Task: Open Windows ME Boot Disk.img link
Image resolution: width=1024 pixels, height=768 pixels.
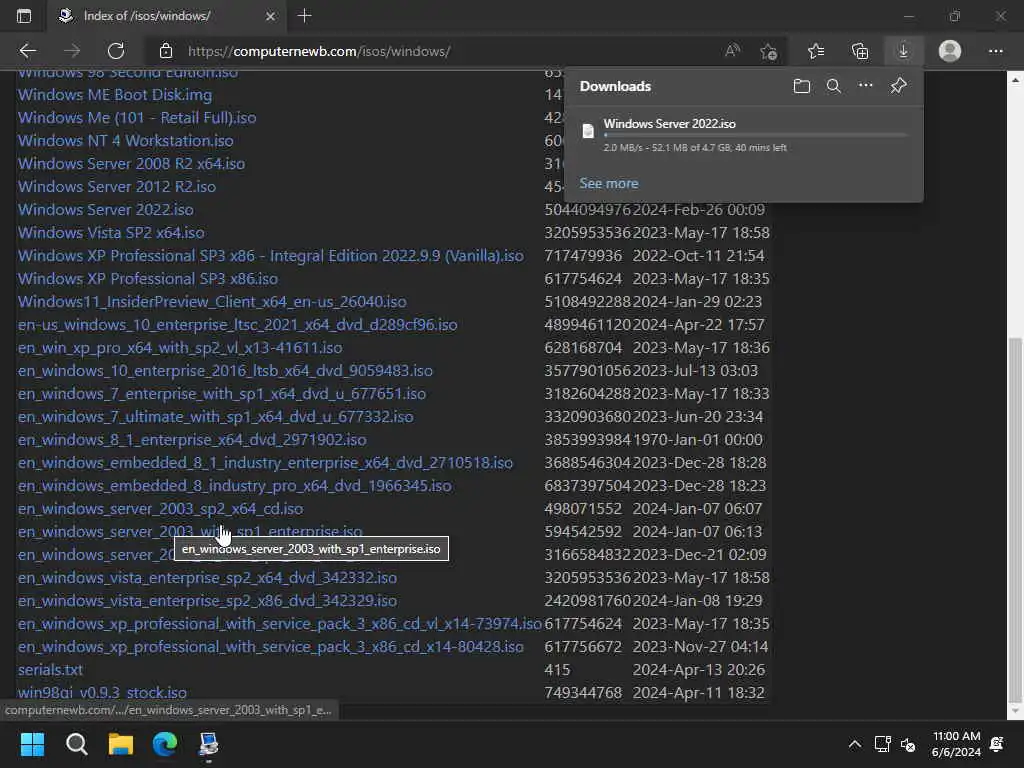Action: click(115, 95)
